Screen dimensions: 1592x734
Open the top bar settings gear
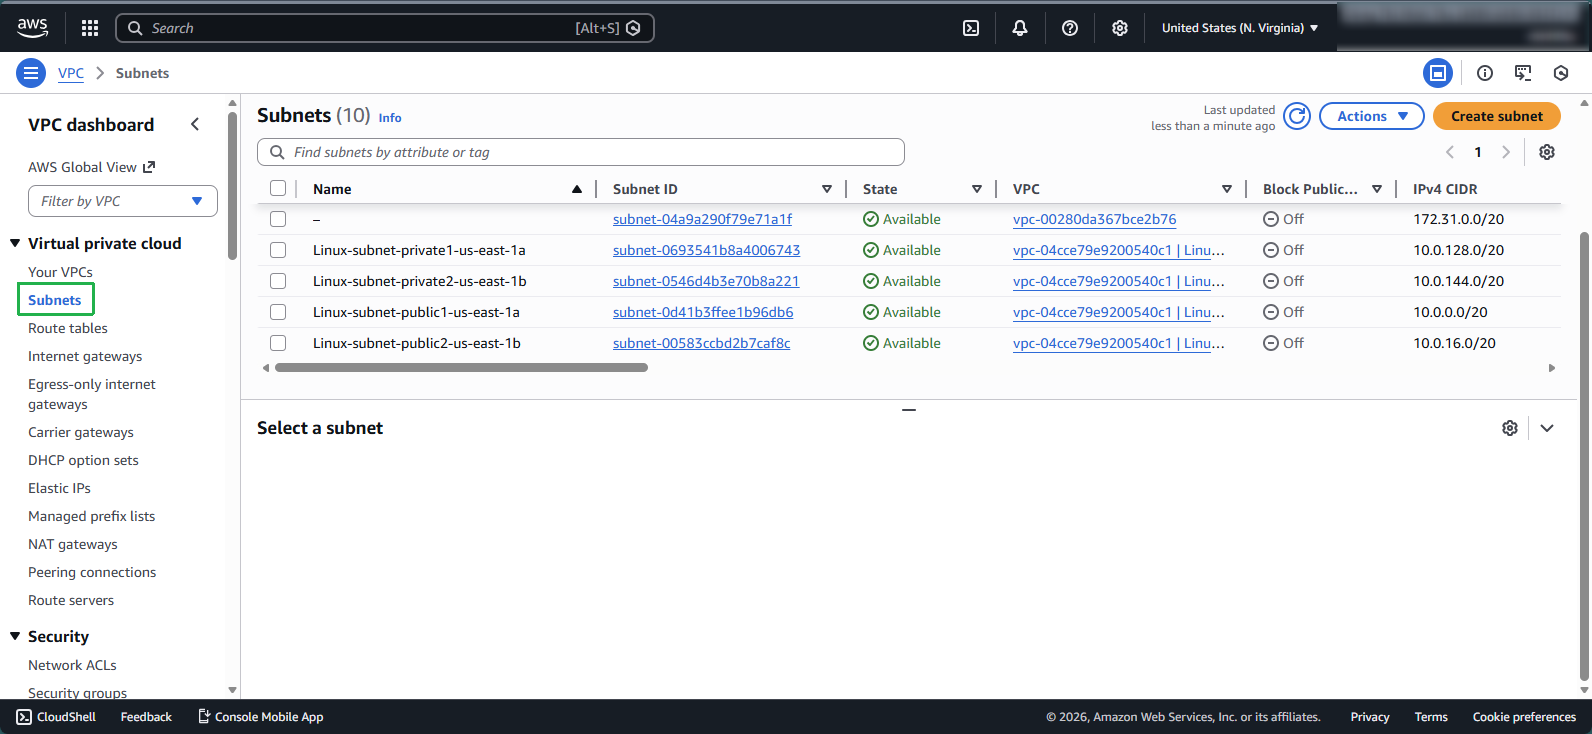tap(1120, 28)
